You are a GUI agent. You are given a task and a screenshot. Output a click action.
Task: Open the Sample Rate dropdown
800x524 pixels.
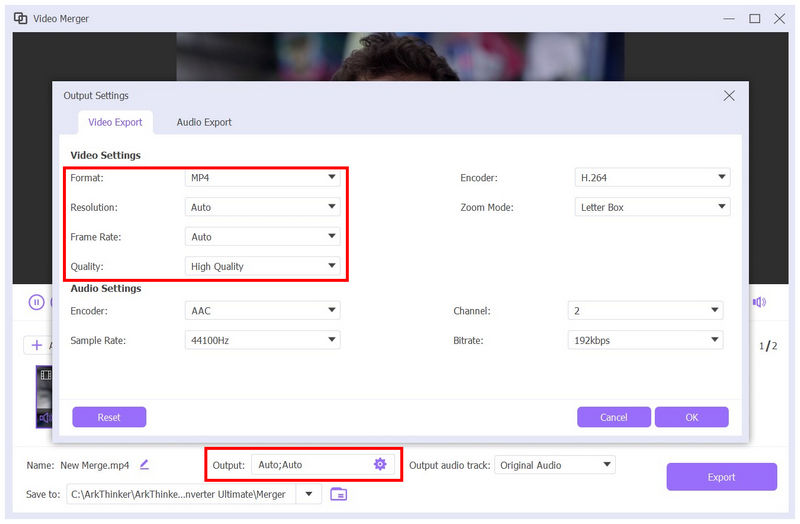click(x=262, y=340)
